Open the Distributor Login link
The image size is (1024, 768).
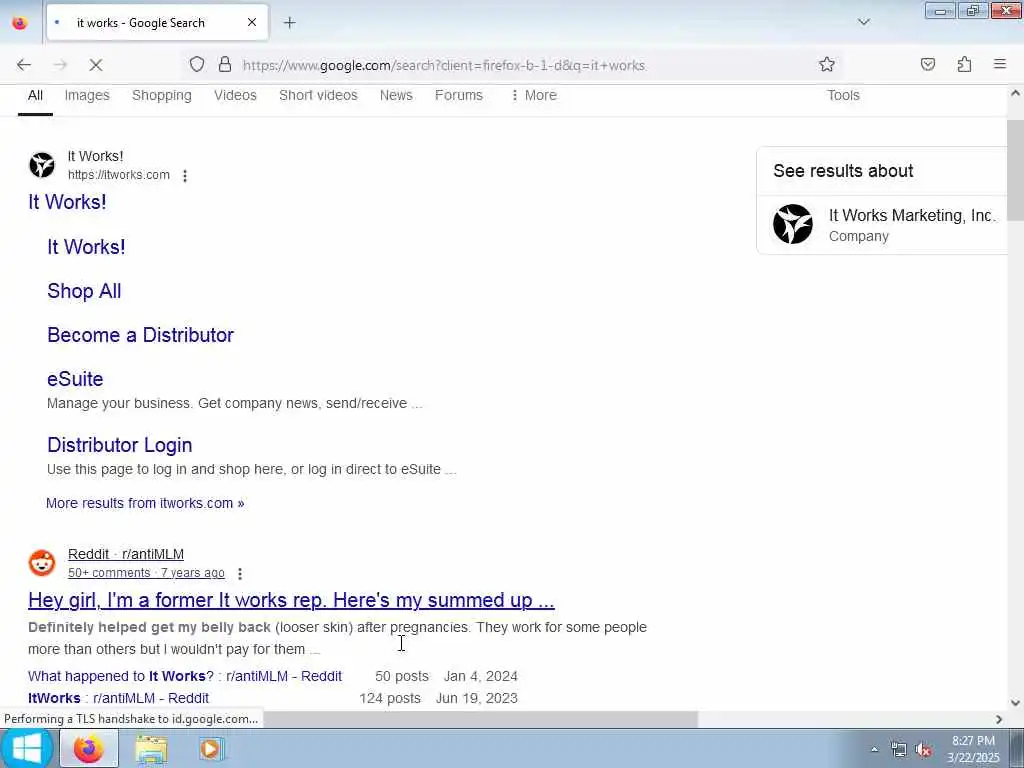coord(120,445)
